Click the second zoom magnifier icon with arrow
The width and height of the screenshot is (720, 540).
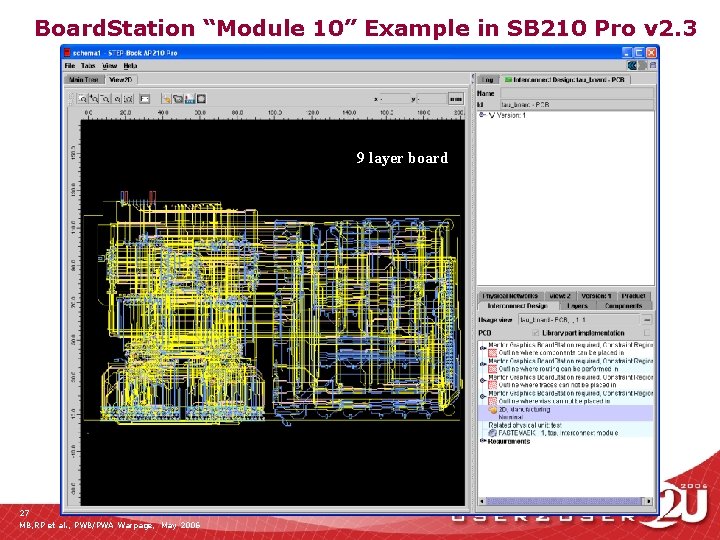[x=94, y=98]
